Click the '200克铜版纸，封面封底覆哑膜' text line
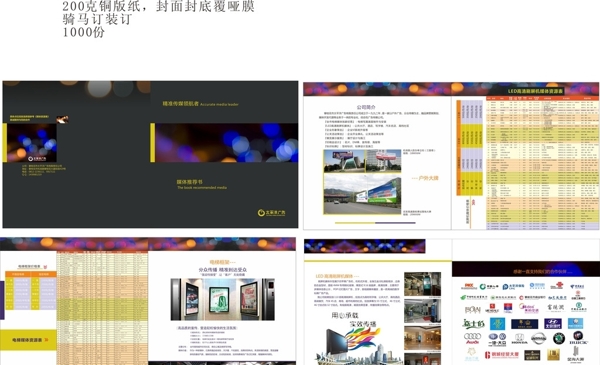 click(158, 6)
